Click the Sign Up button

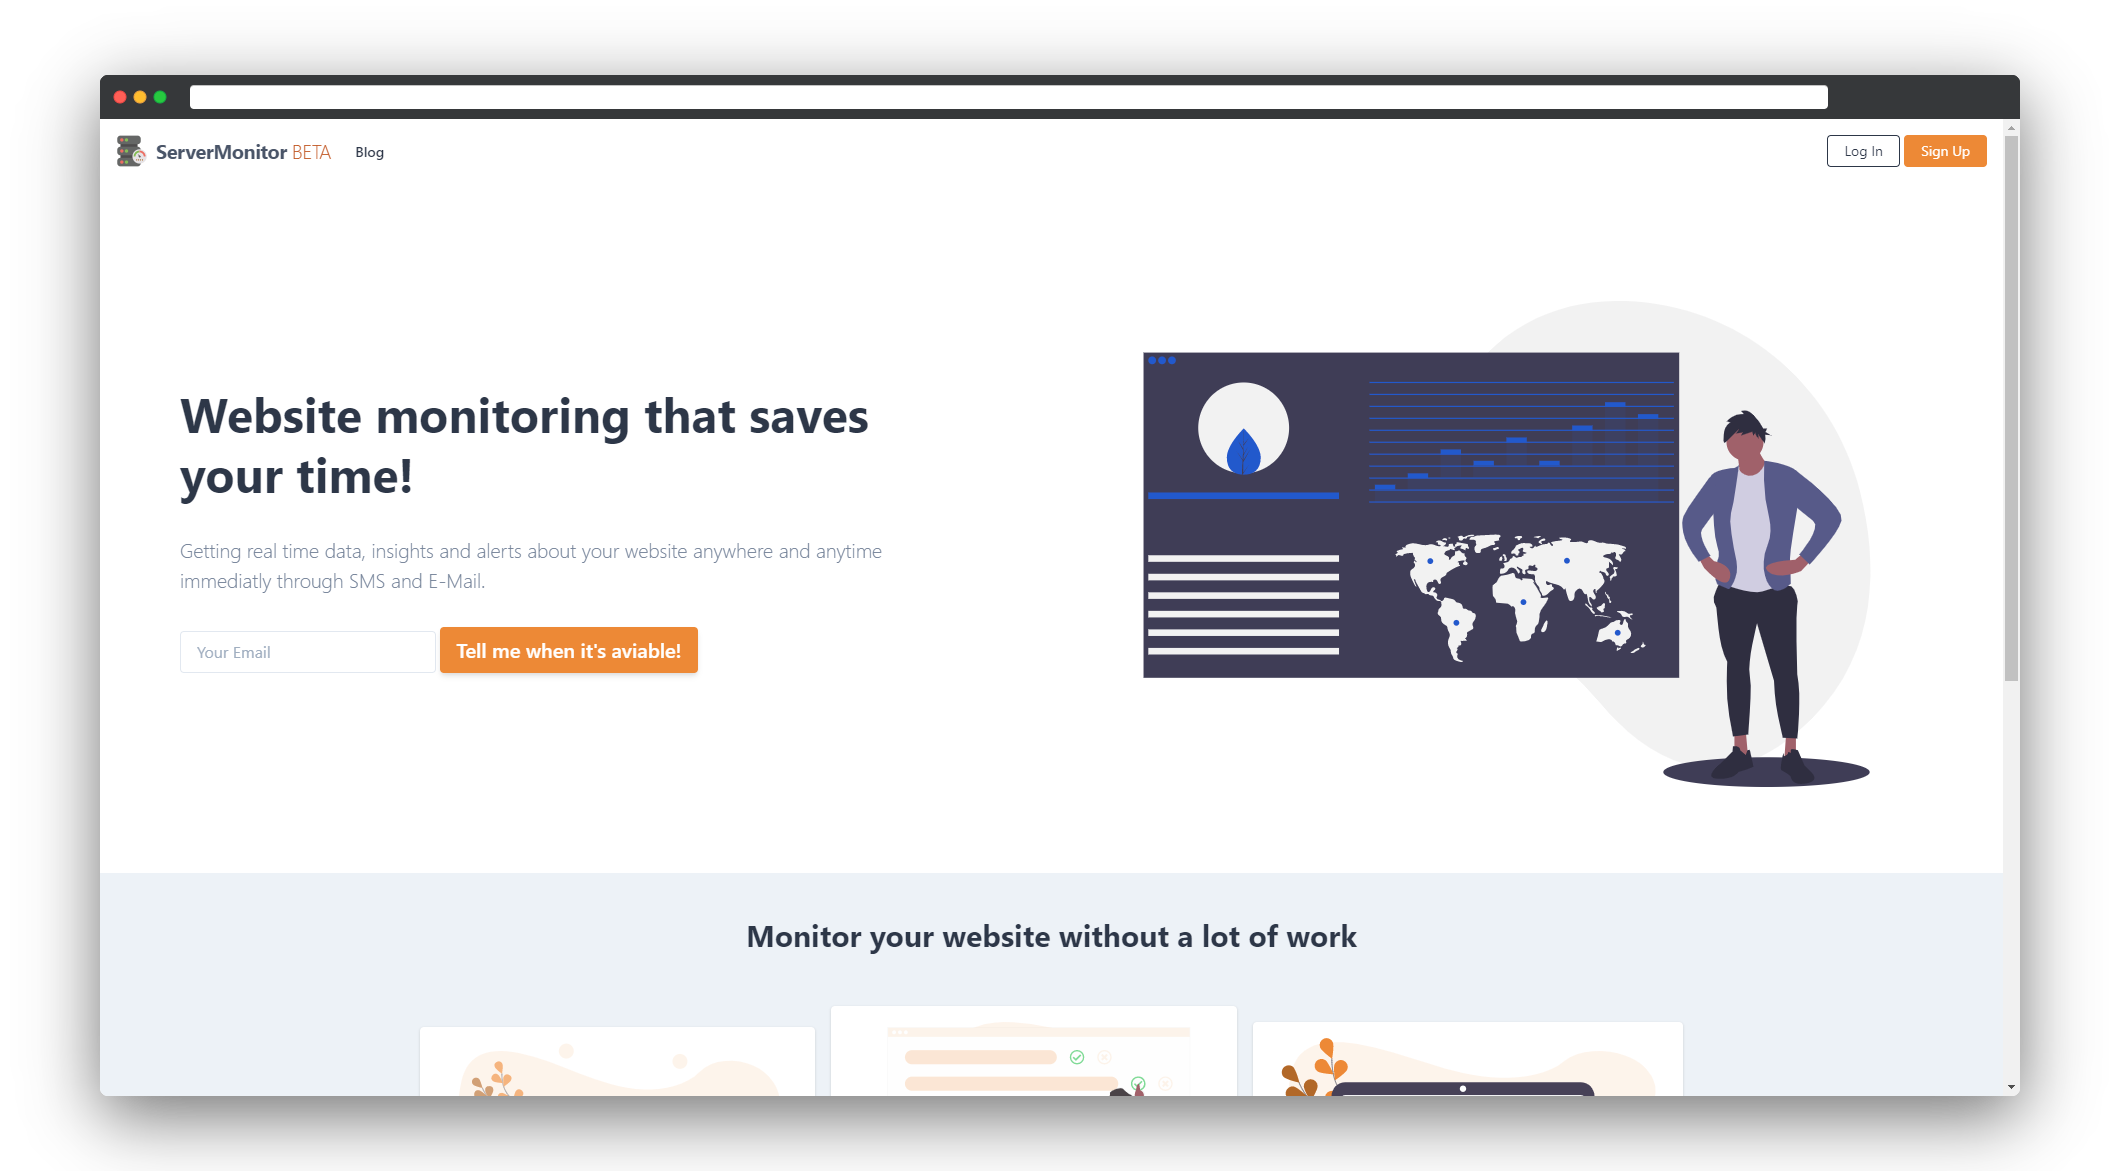(x=1943, y=150)
